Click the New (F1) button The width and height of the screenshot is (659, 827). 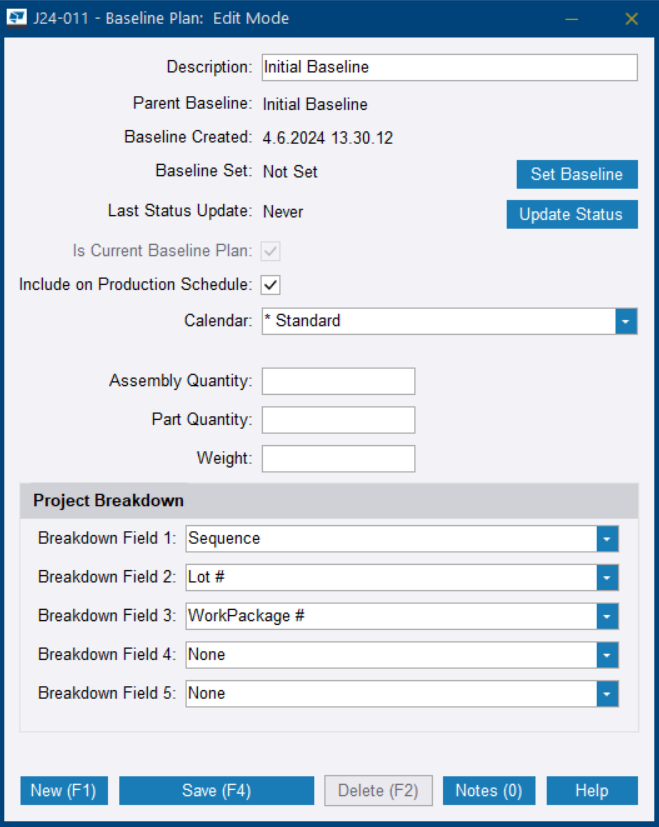63,791
